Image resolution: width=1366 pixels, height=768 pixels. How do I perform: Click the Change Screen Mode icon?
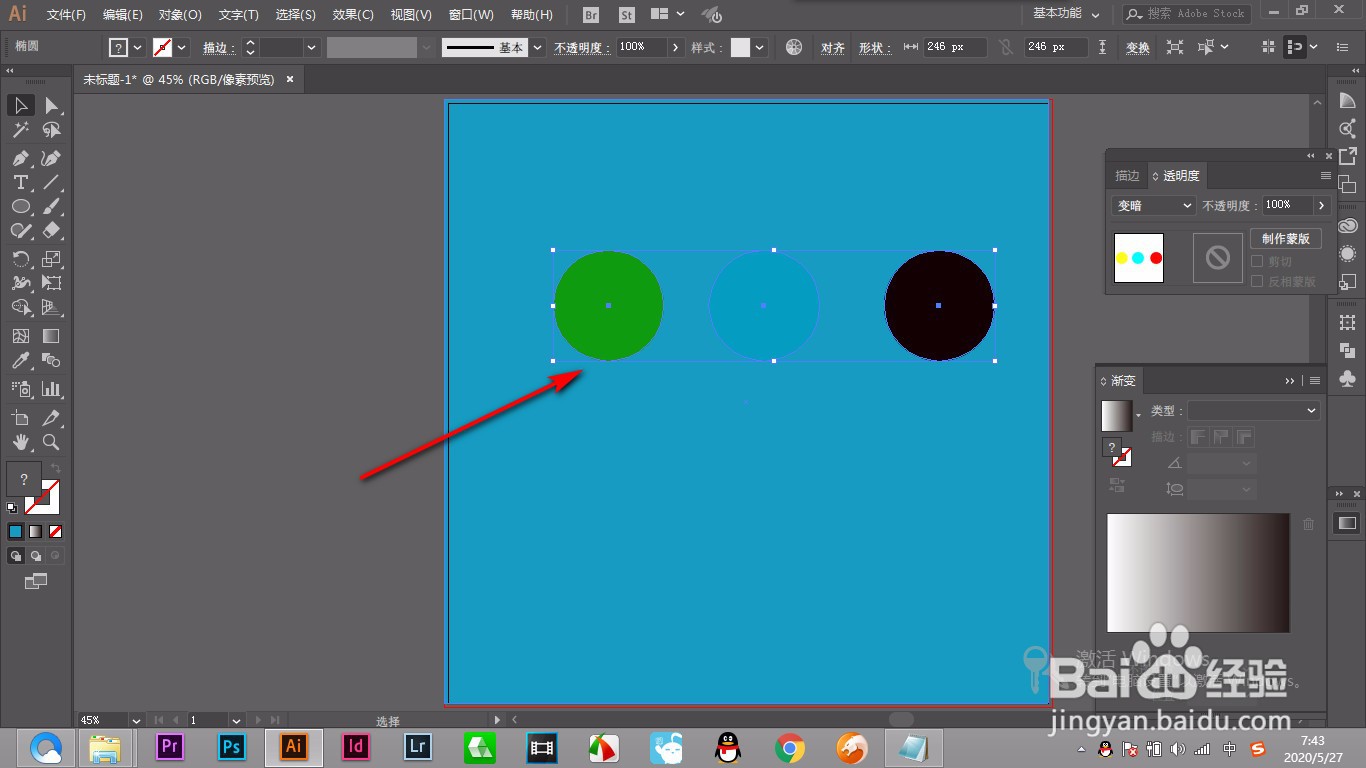(36, 581)
